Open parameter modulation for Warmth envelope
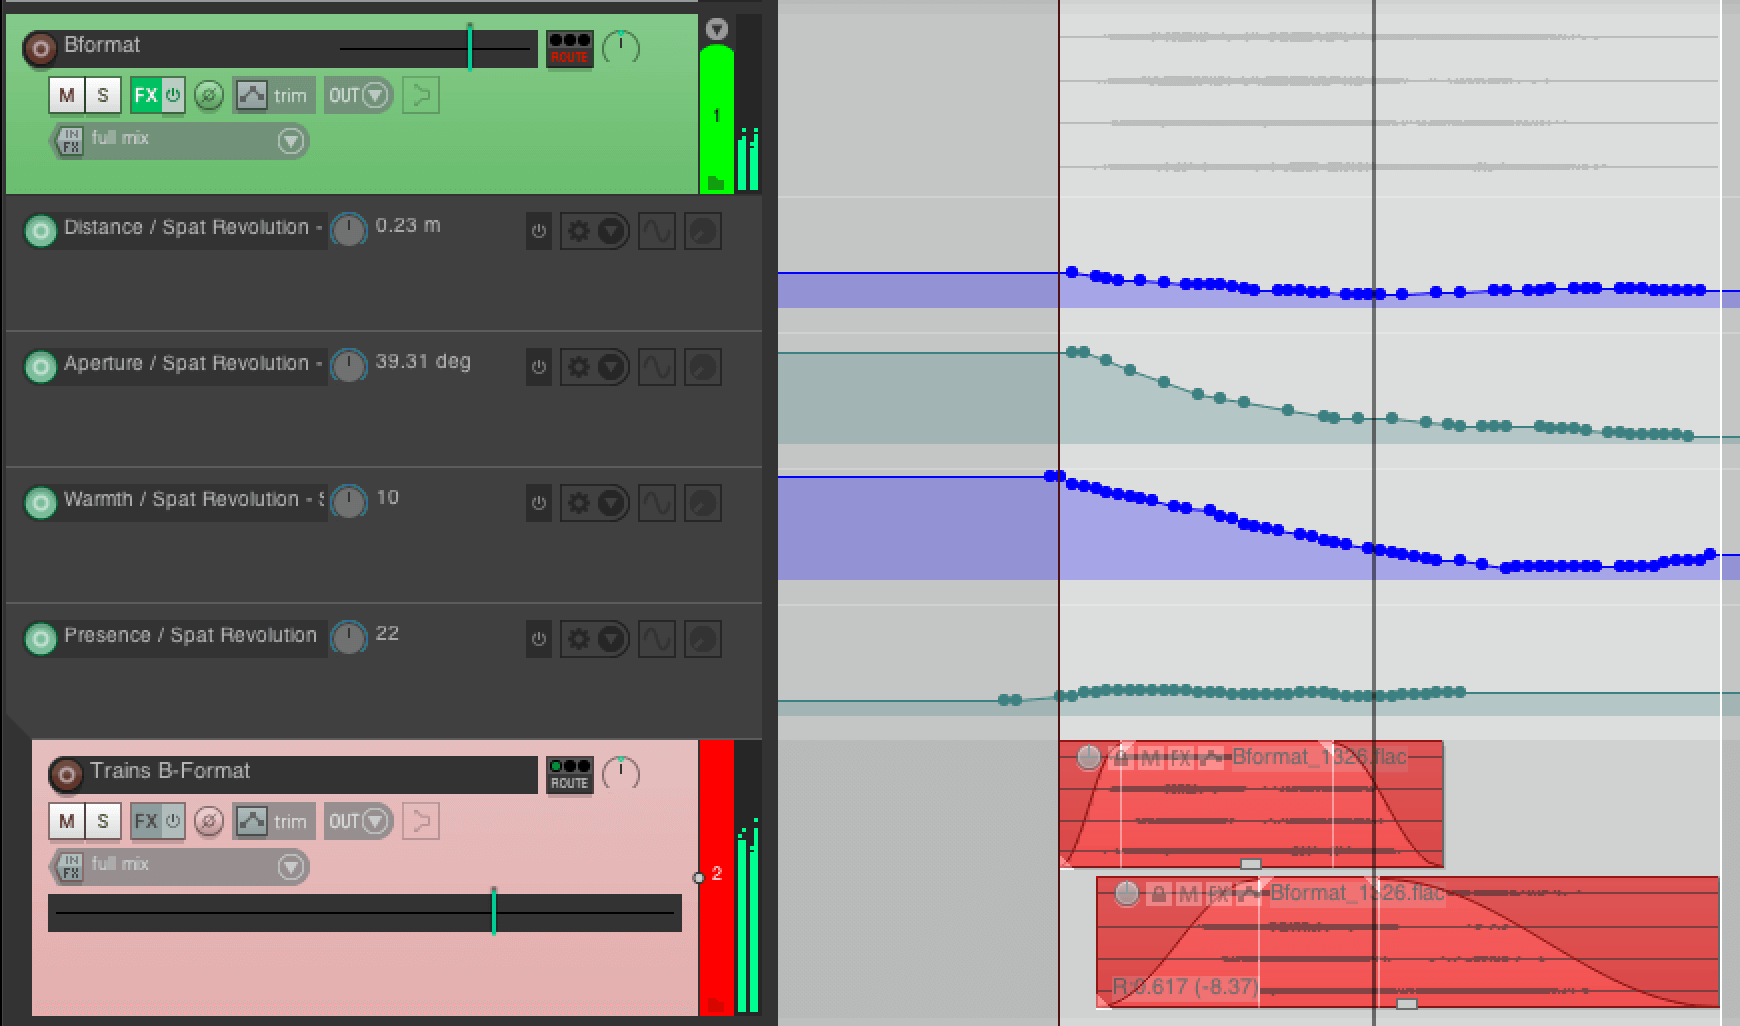Viewport: 1740px width, 1026px height. pyautogui.click(x=656, y=503)
